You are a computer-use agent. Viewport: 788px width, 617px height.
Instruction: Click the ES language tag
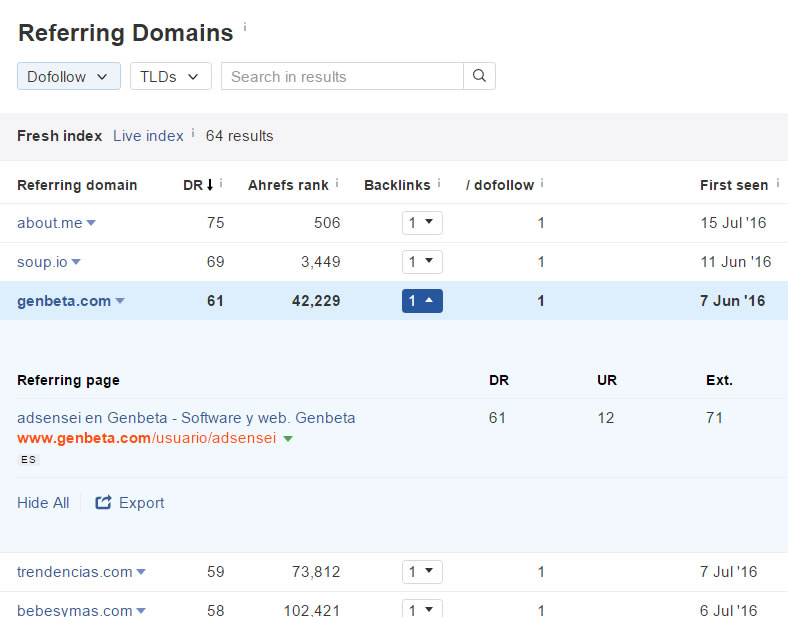coord(29,459)
